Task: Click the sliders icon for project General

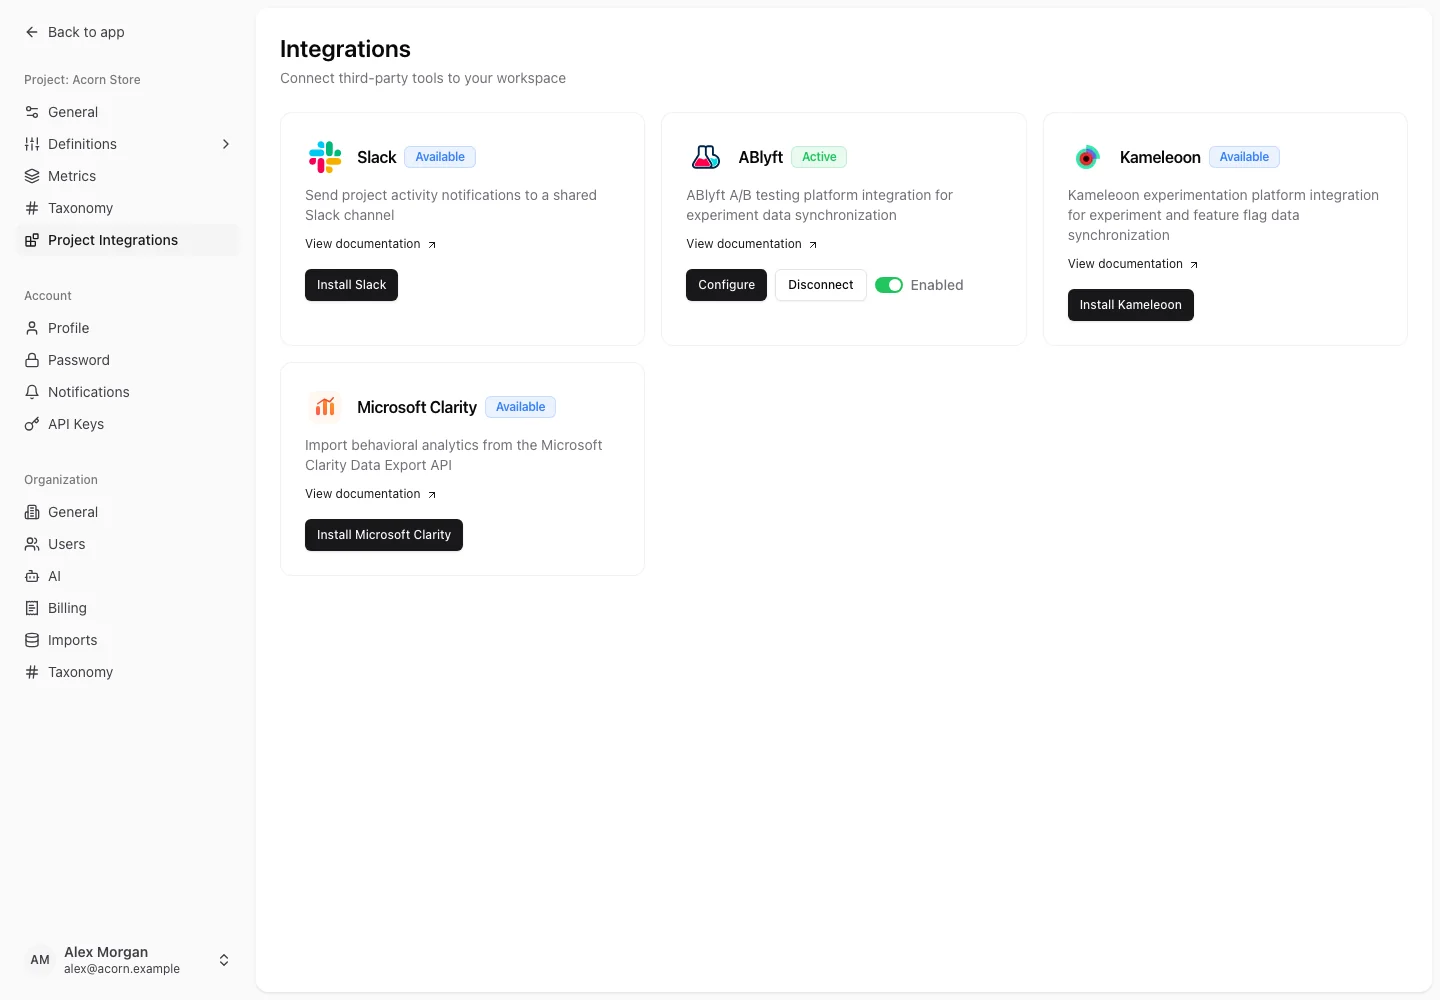Action: pos(32,112)
